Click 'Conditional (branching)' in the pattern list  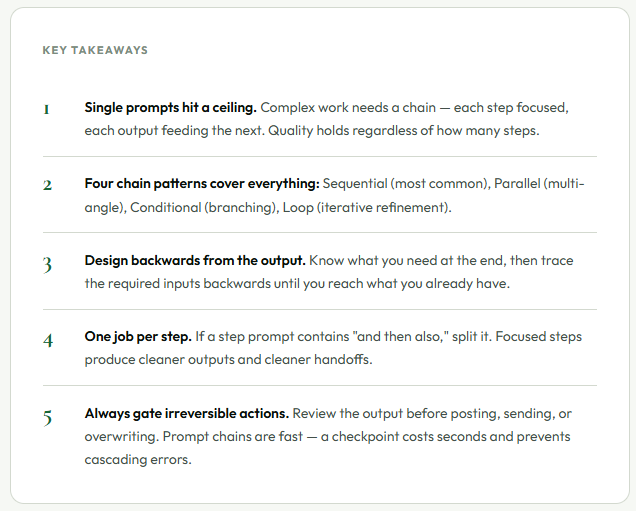click(x=204, y=208)
